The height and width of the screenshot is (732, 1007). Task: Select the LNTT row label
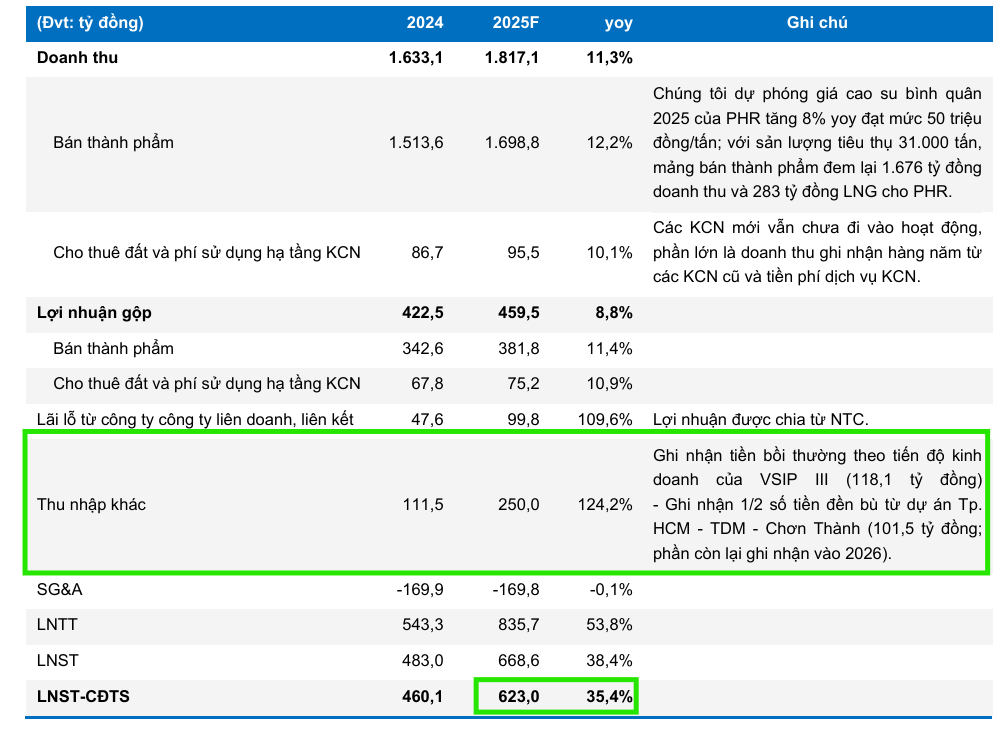(x=57, y=625)
